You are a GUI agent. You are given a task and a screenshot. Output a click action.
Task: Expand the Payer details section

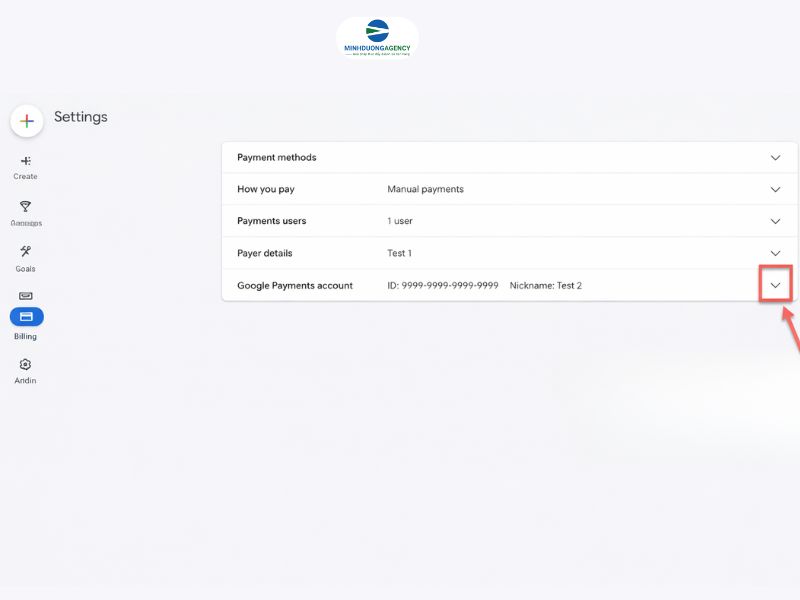[776, 253]
